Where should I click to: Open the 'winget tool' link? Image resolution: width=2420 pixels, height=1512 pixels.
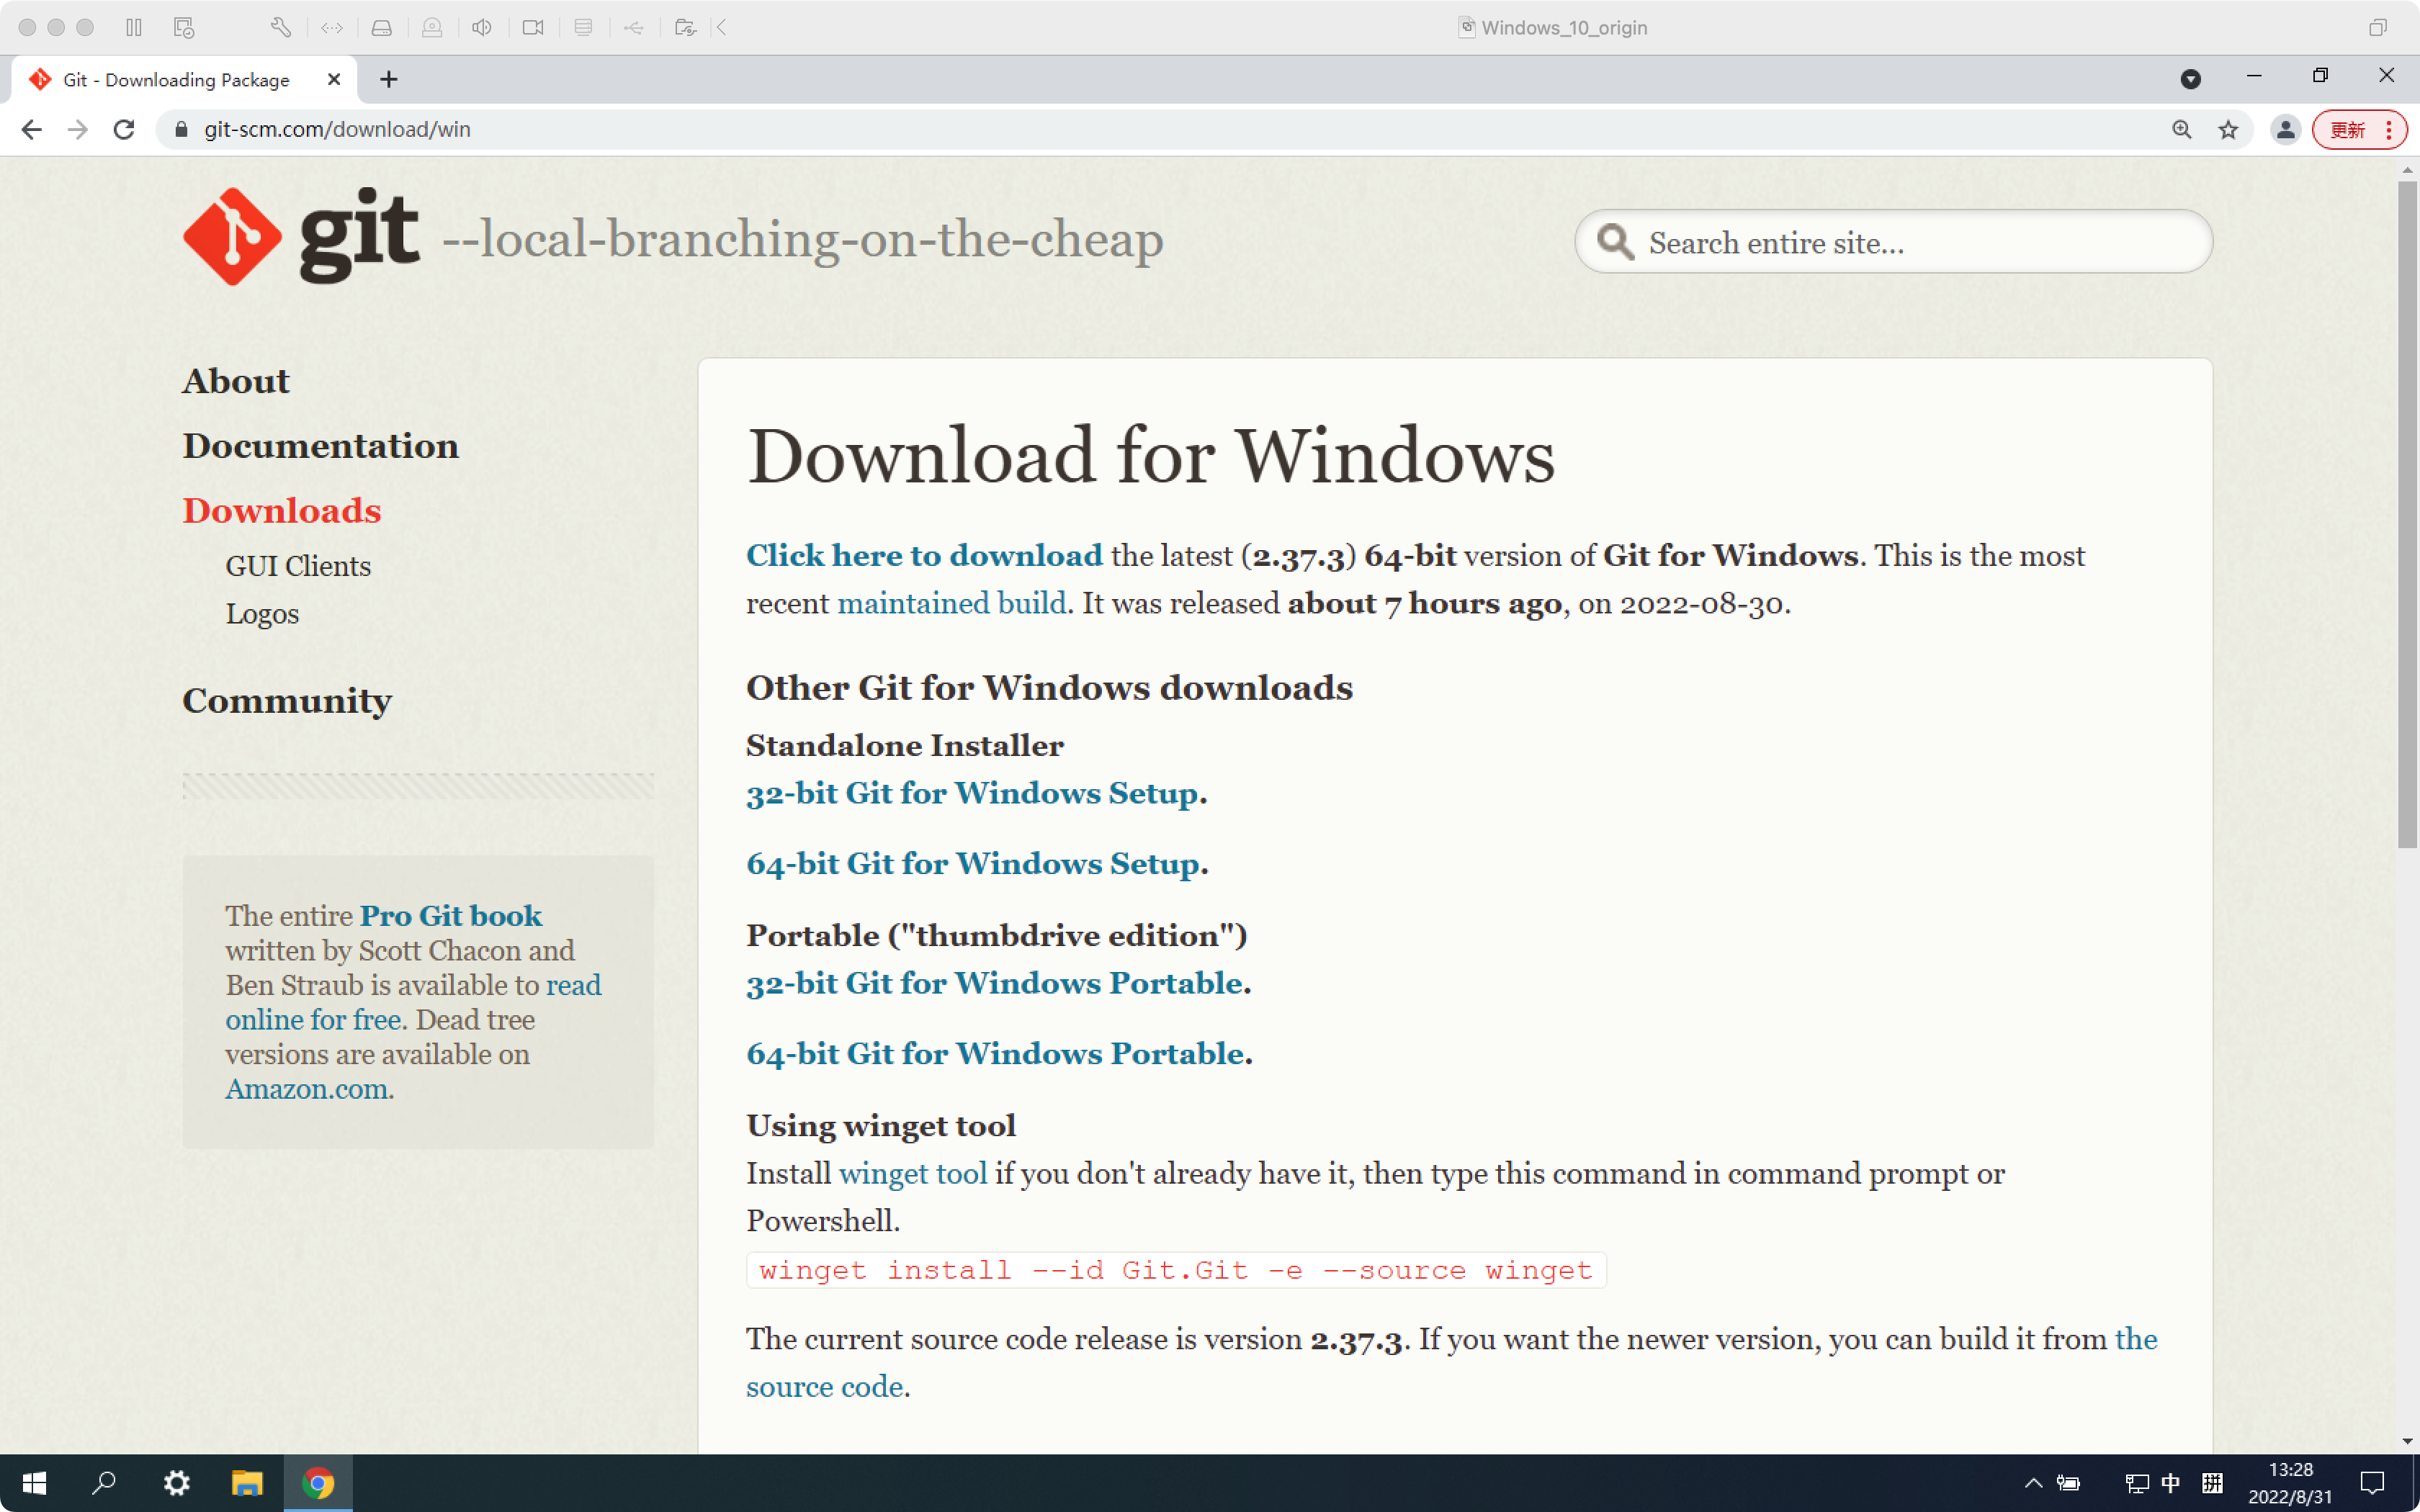912,1173
